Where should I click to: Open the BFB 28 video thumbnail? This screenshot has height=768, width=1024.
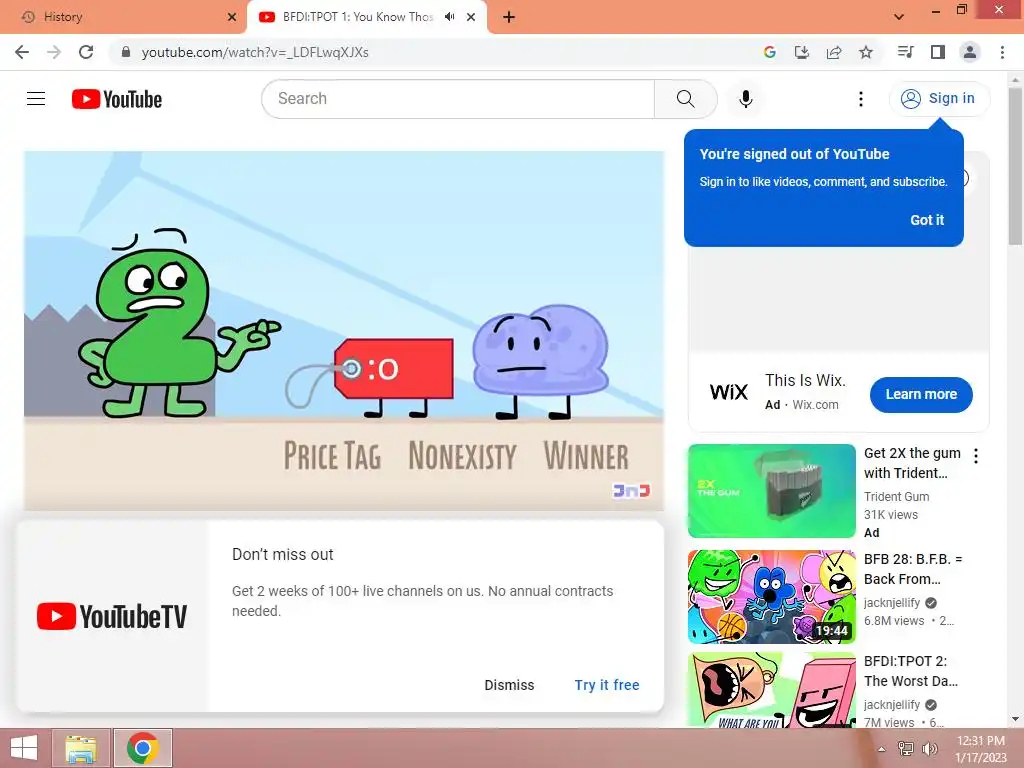pos(771,597)
